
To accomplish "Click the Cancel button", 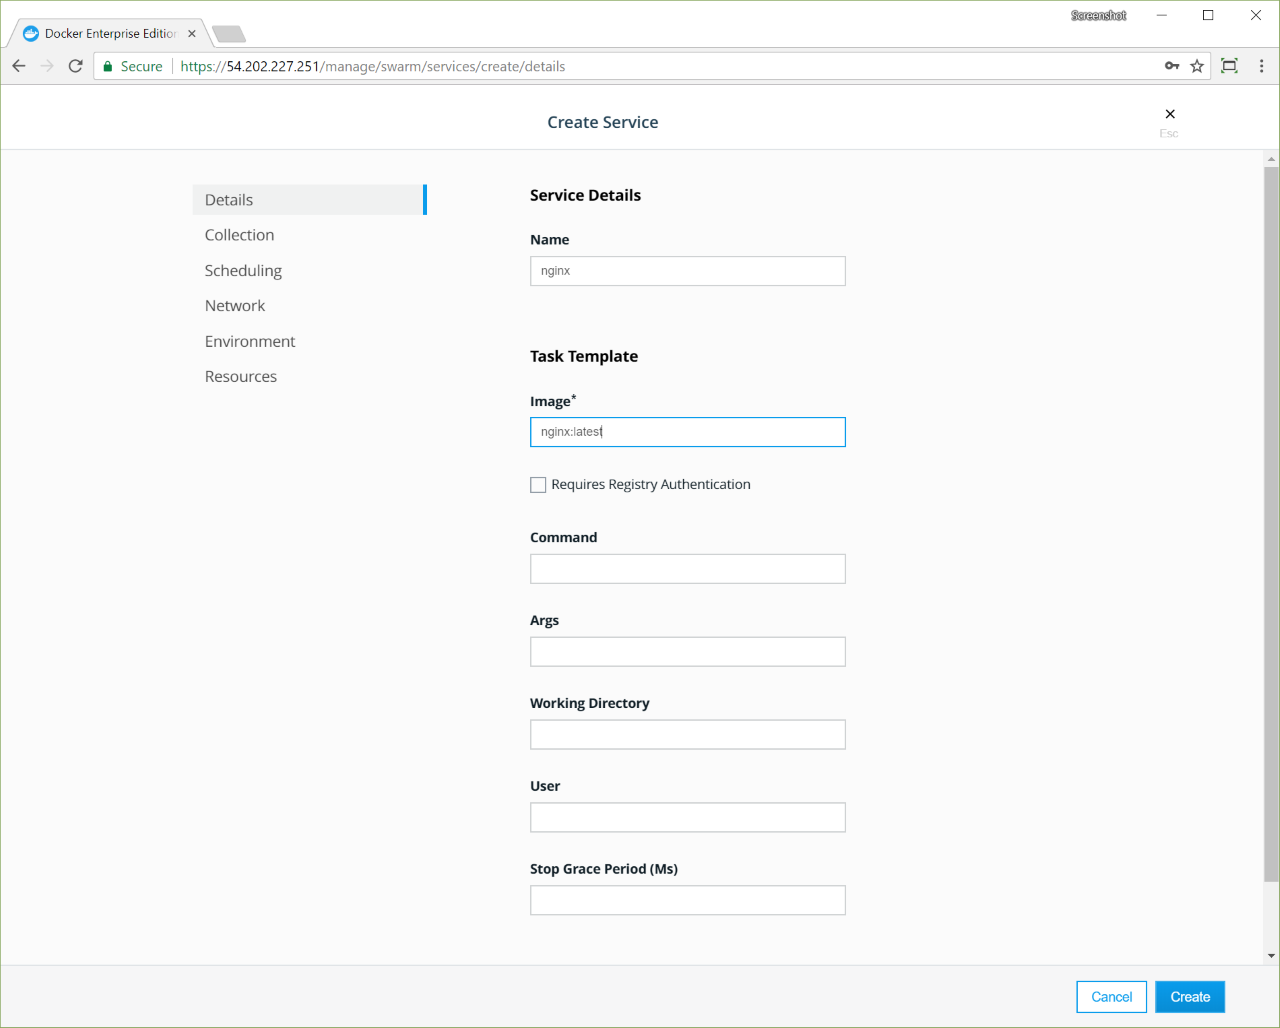I will tap(1111, 997).
